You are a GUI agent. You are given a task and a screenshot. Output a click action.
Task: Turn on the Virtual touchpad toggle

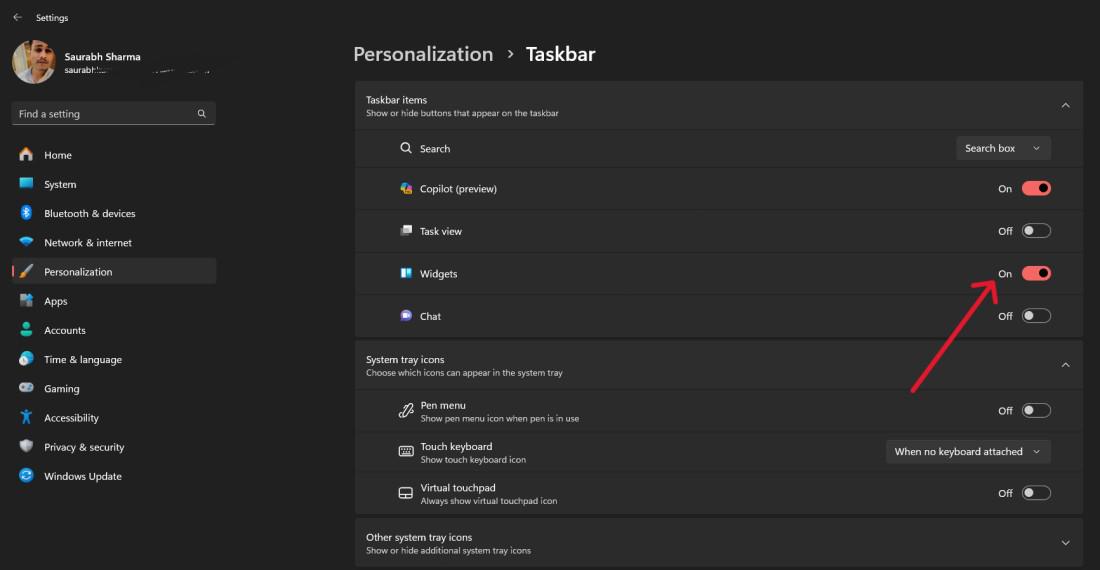tap(1036, 493)
